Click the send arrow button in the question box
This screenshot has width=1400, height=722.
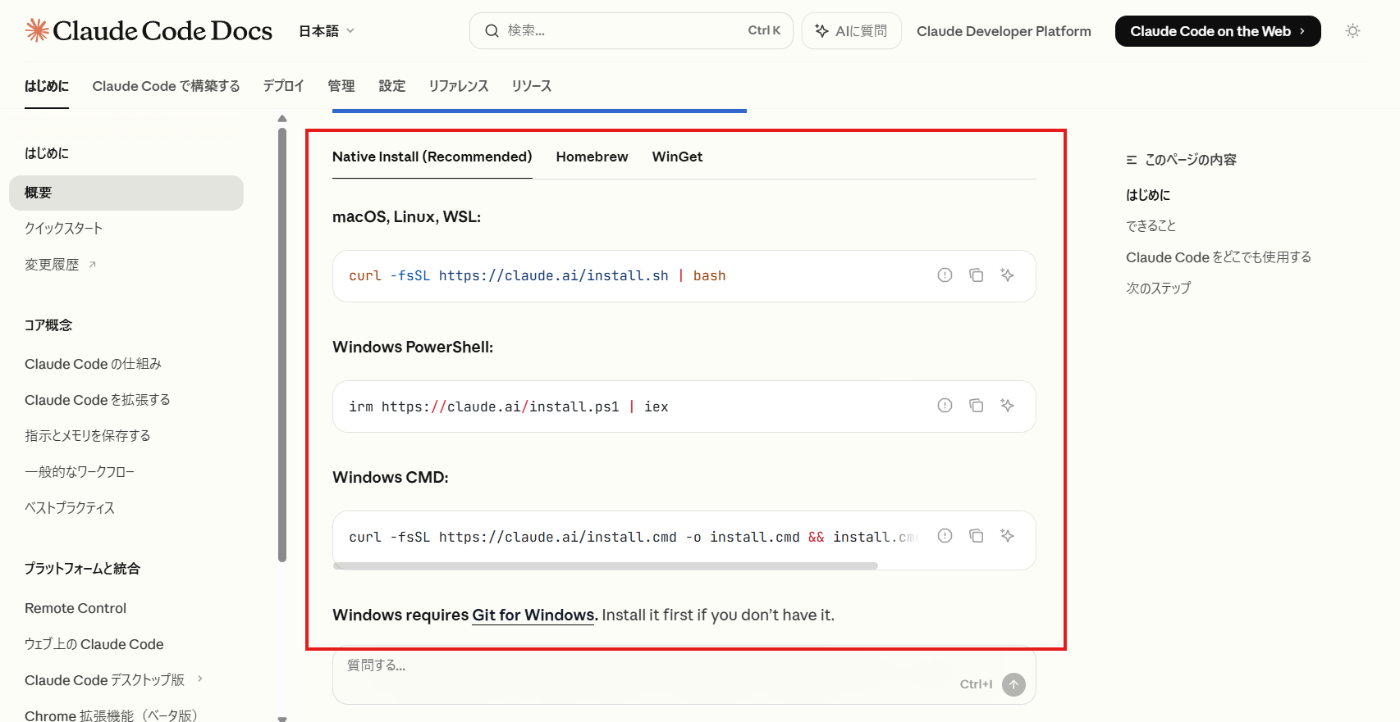[x=1014, y=684]
